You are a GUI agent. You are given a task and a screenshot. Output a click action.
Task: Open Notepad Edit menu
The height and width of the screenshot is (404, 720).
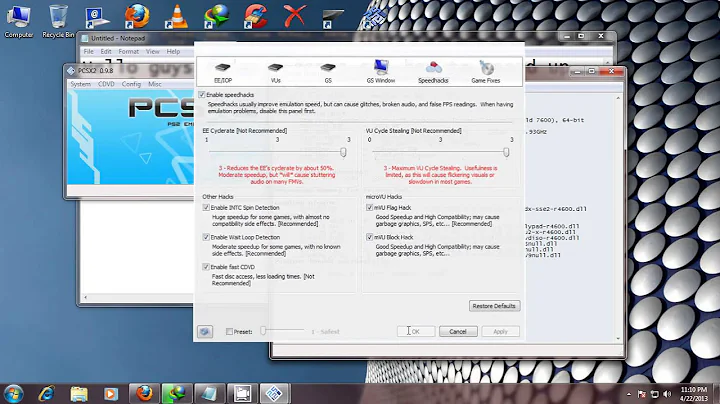point(106,51)
